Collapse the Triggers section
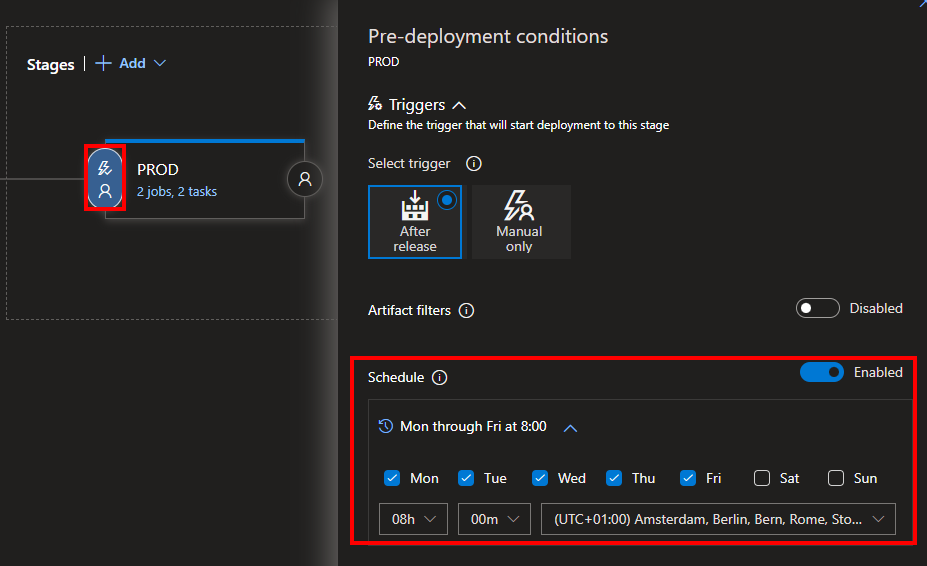The height and width of the screenshot is (566, 927). pos(459,105)
